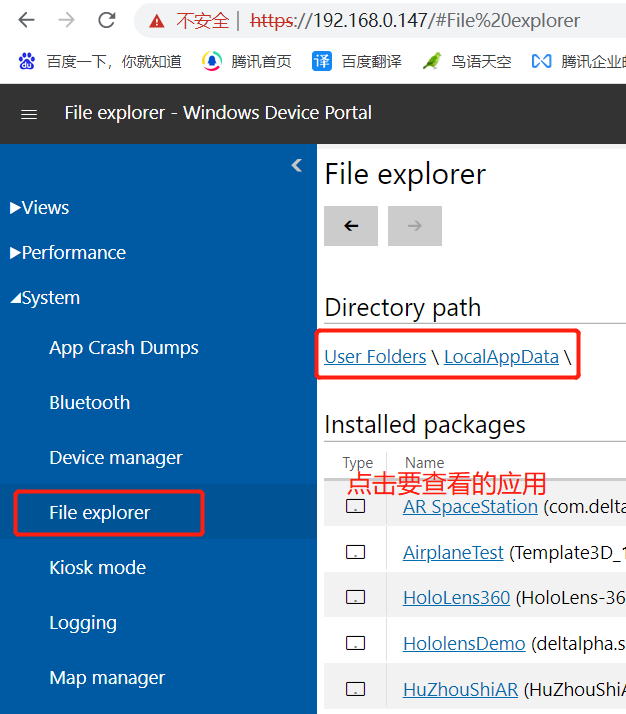Click the File explorer back arrow button
Viewport: 626px width, 714px height.
point(351,226)
